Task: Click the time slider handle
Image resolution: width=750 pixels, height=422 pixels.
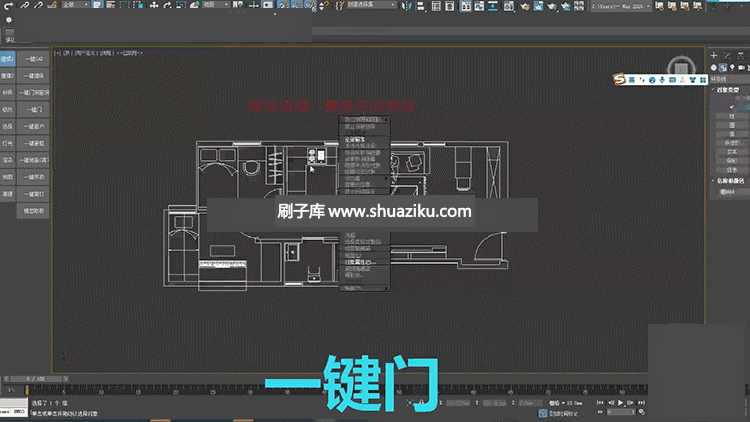Action: click(x=36, y=379)
